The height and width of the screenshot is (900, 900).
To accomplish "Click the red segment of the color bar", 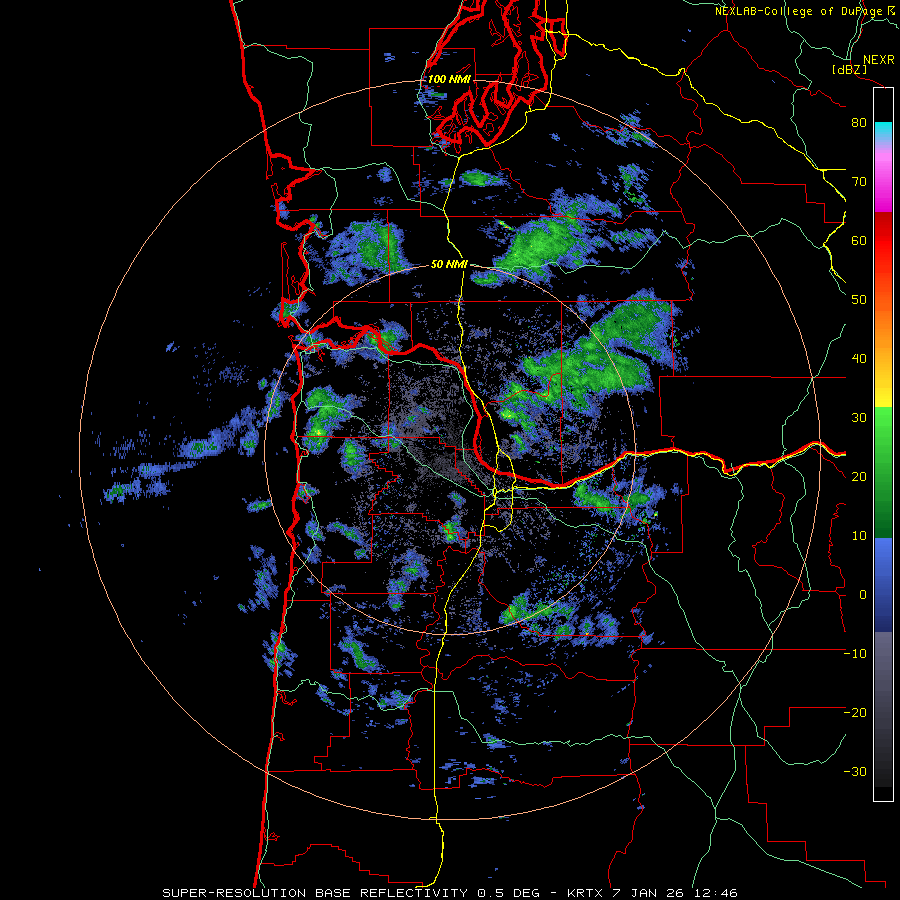I will point(883,241).
